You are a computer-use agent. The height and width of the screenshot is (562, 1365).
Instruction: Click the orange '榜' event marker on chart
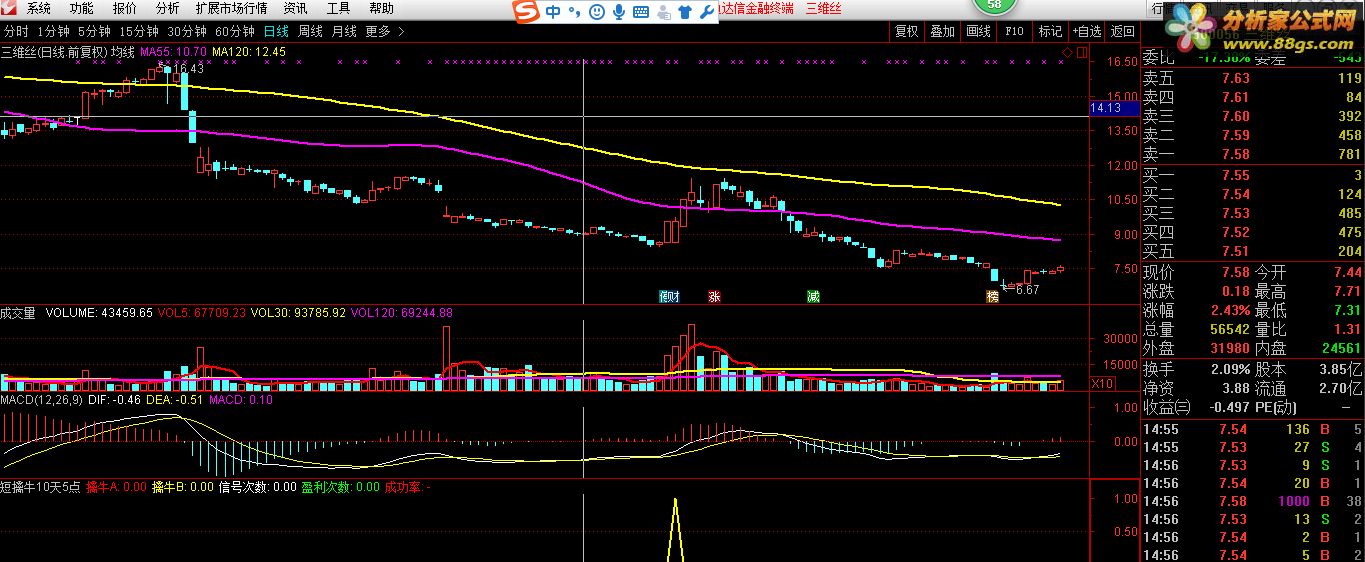[x=992, y=296]
